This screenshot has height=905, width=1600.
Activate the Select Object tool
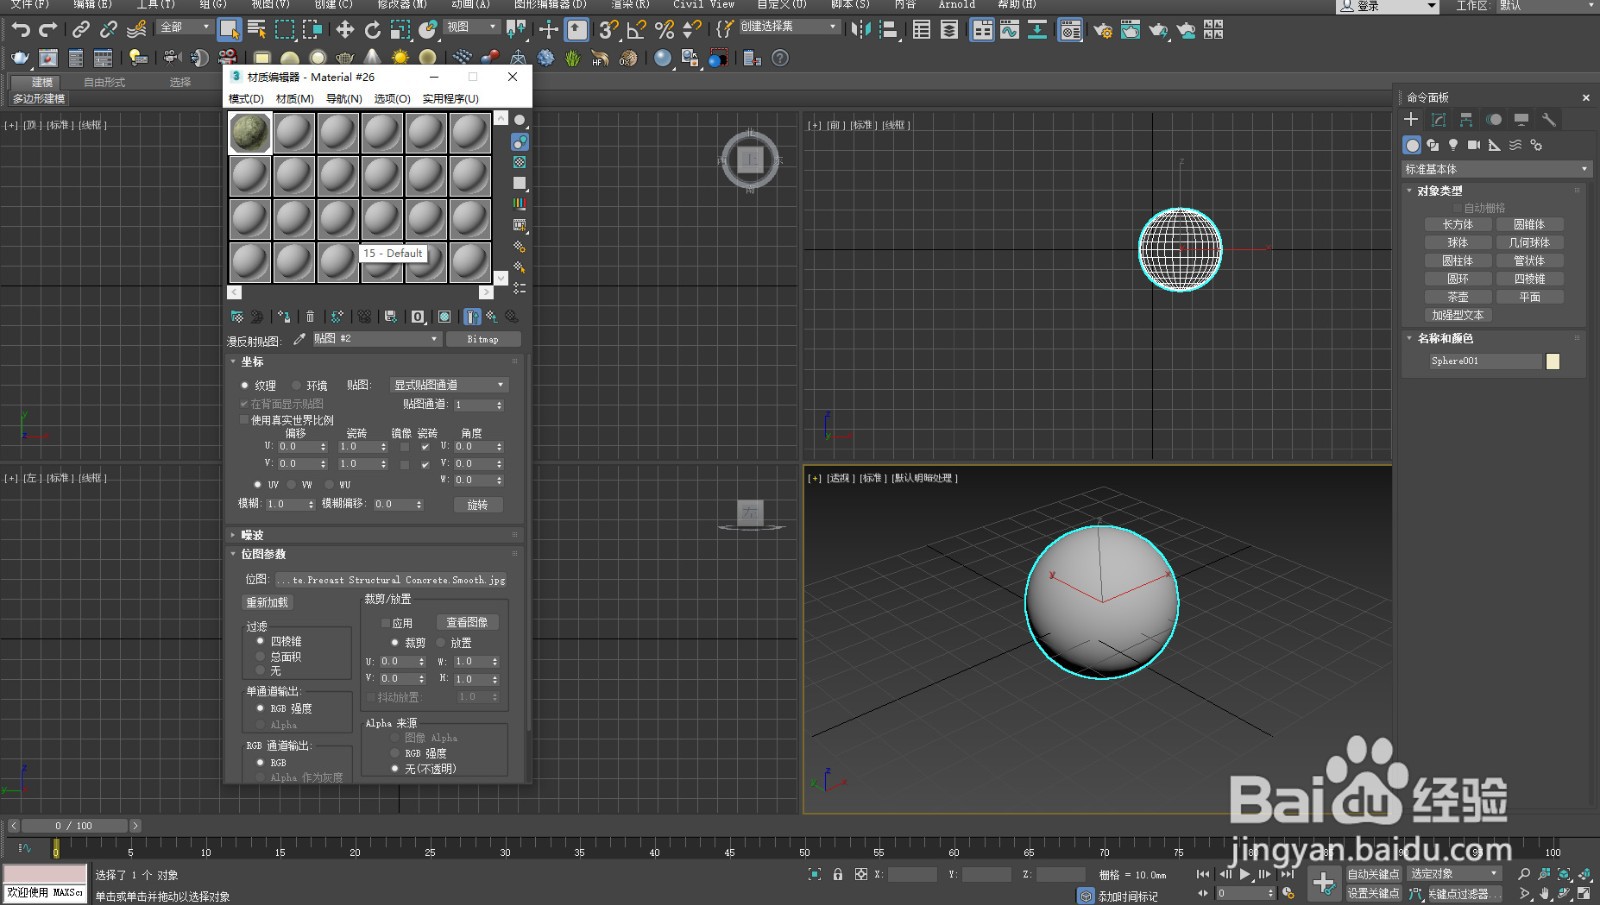pos(229,30)
